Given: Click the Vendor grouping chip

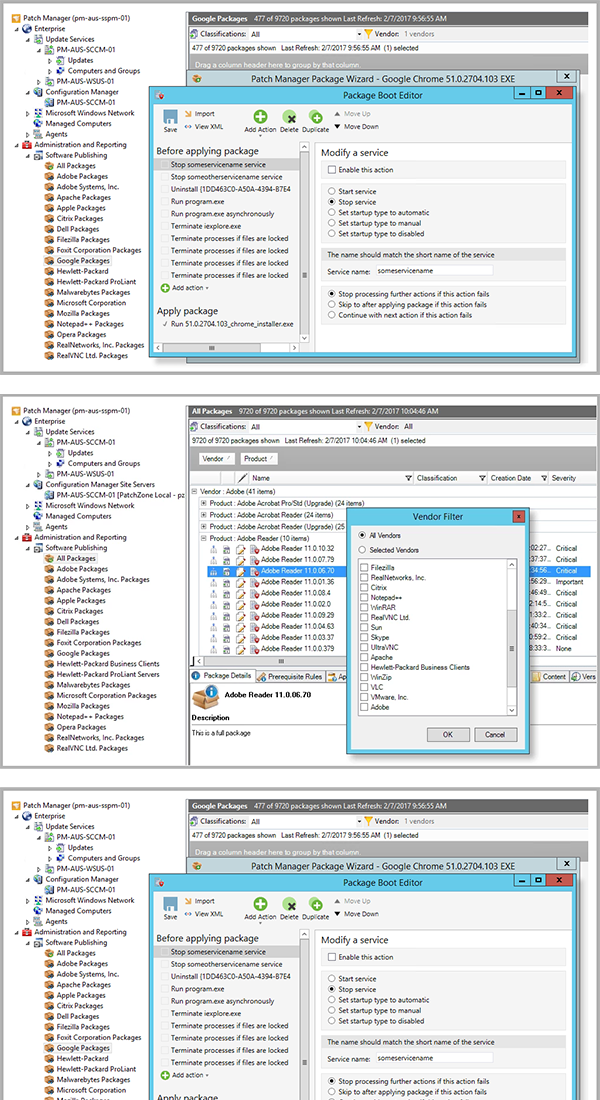Looking at the screenshot, I should pos(216,459).
